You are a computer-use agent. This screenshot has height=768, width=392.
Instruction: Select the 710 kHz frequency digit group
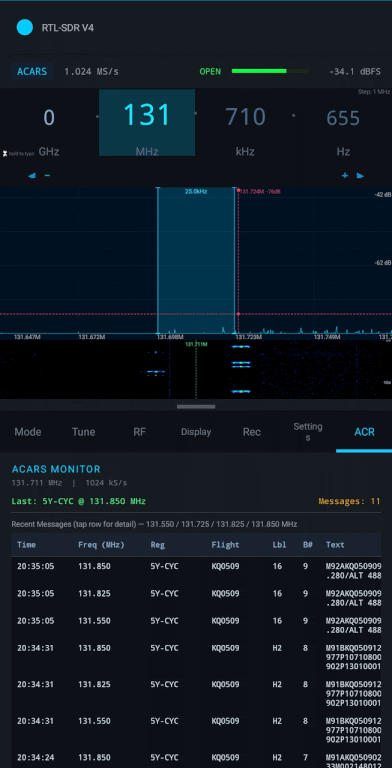[x=245, y=122]
